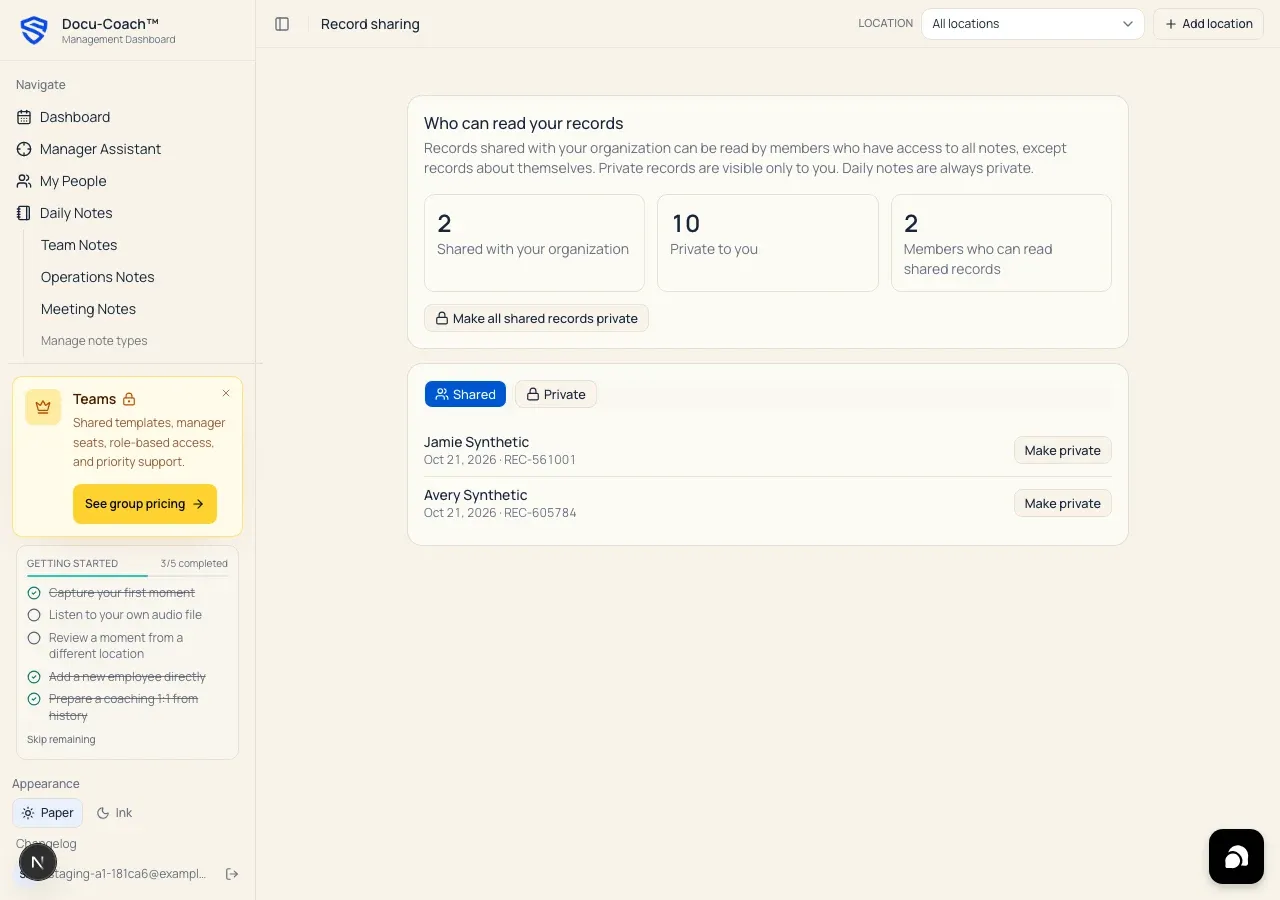Switch appearance to Paper

click(47, 813)
